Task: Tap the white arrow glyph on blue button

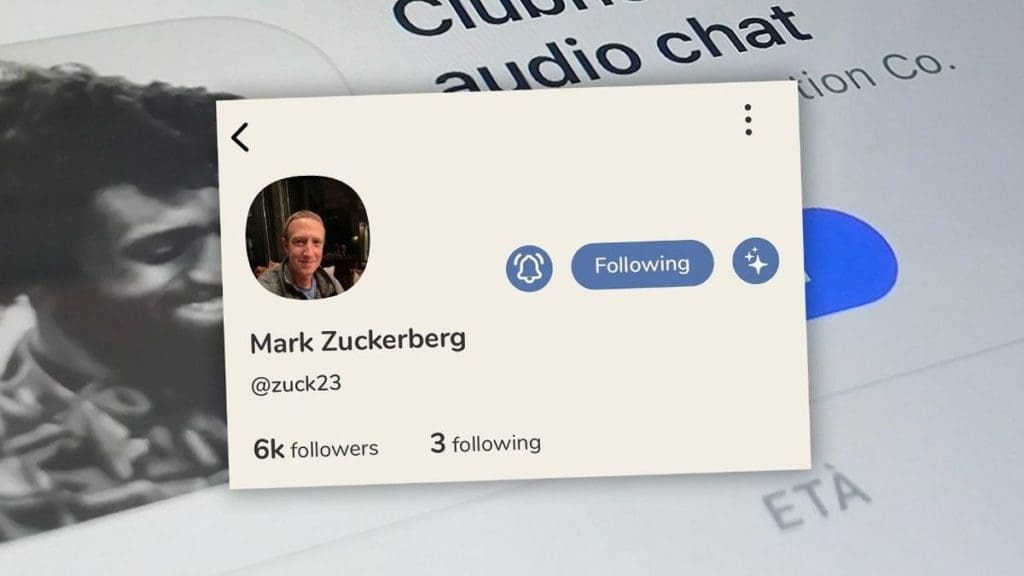Action: click(806, 278)
